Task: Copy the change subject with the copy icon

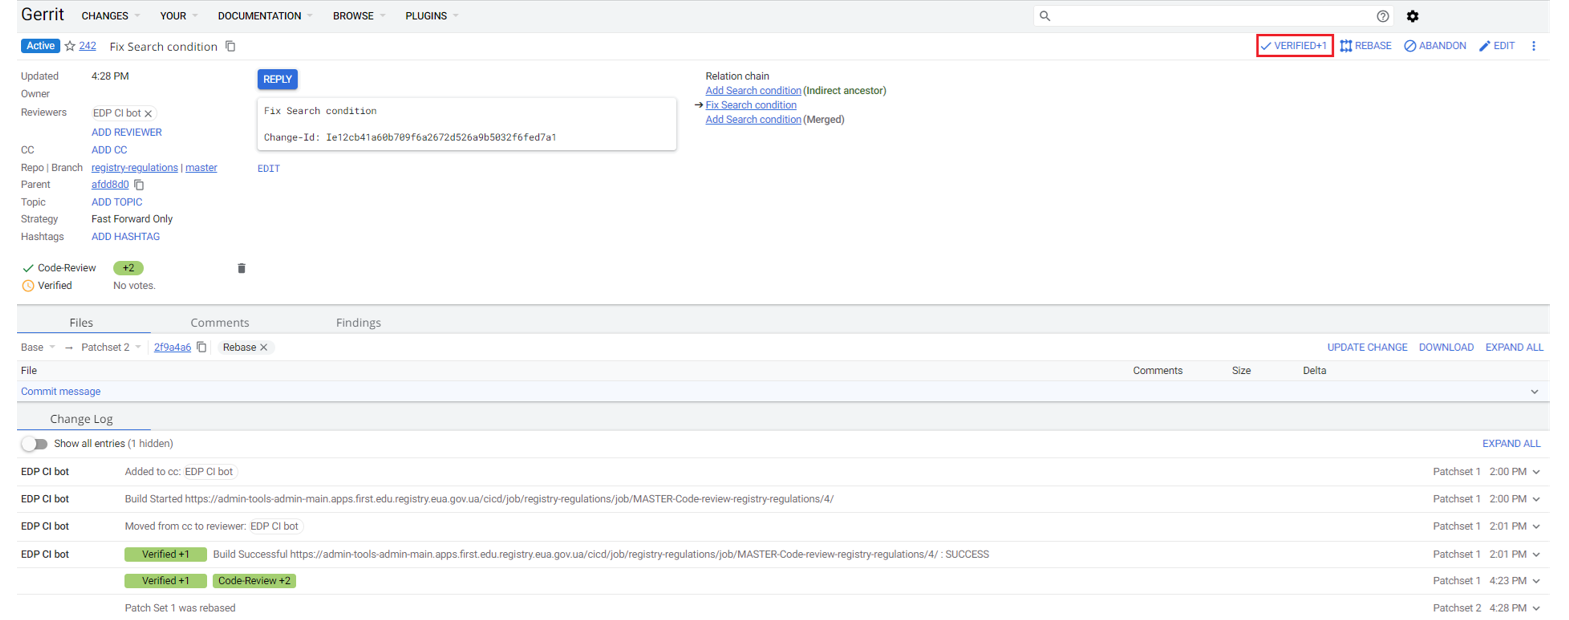Action: point(230,46)
